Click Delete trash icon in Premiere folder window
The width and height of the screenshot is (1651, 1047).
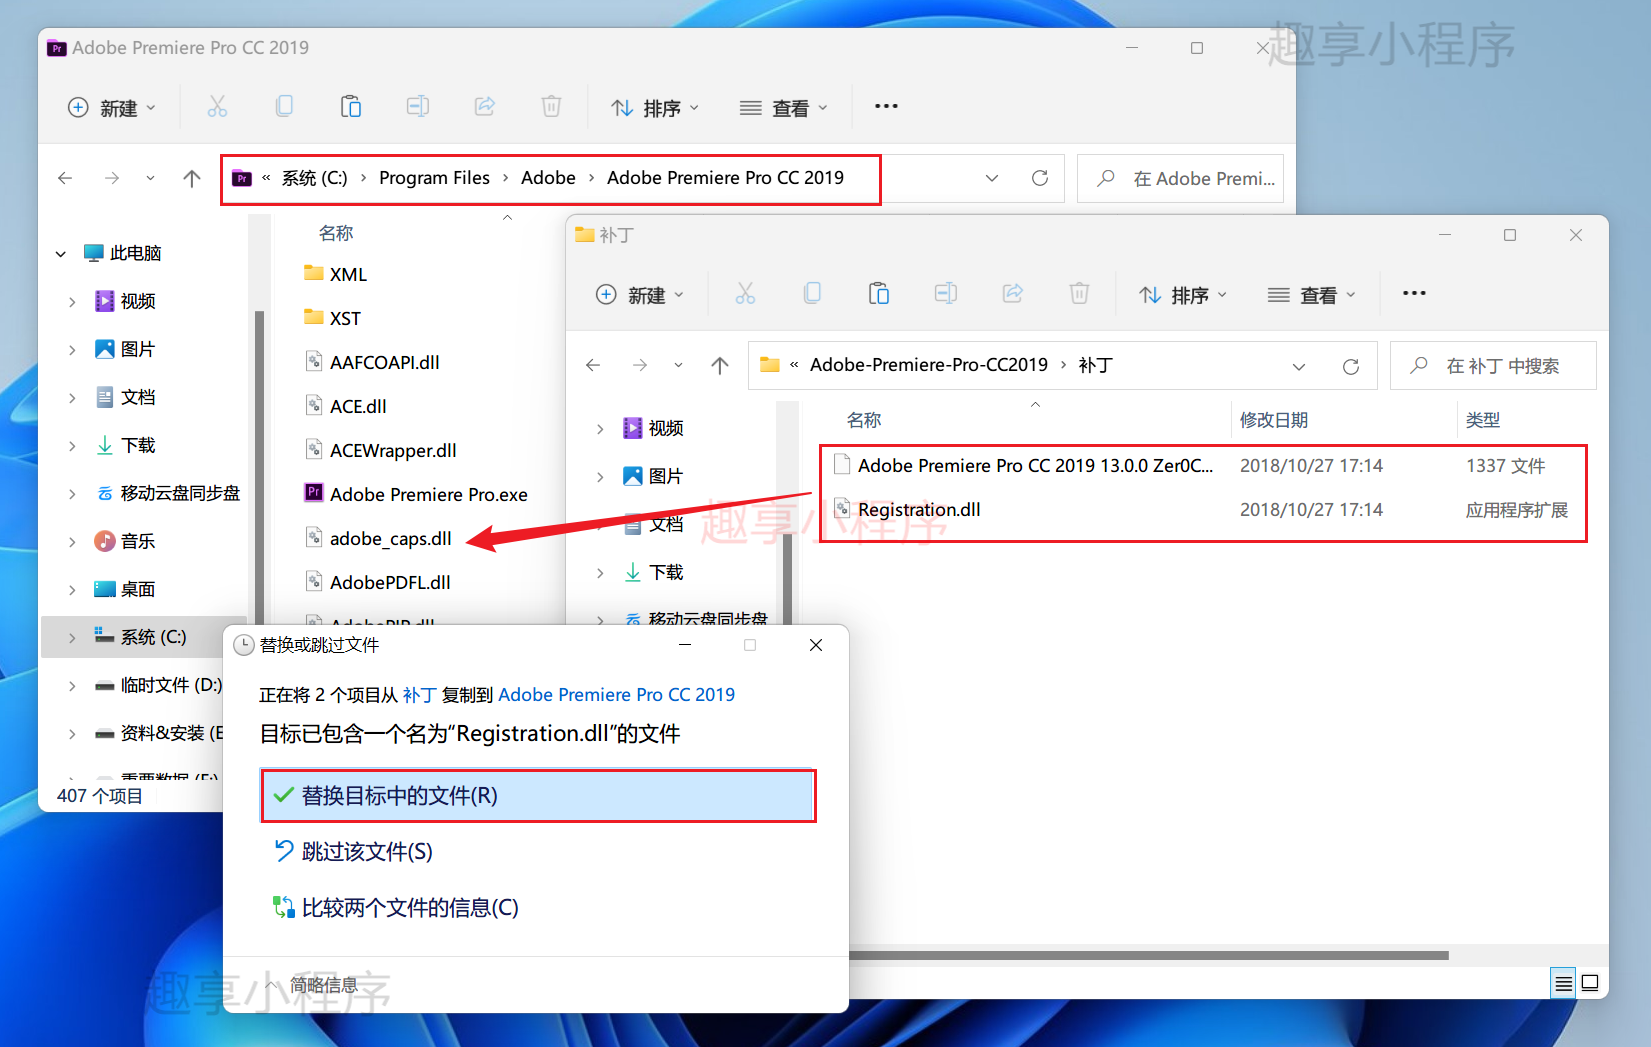click(x=551, y=107)
